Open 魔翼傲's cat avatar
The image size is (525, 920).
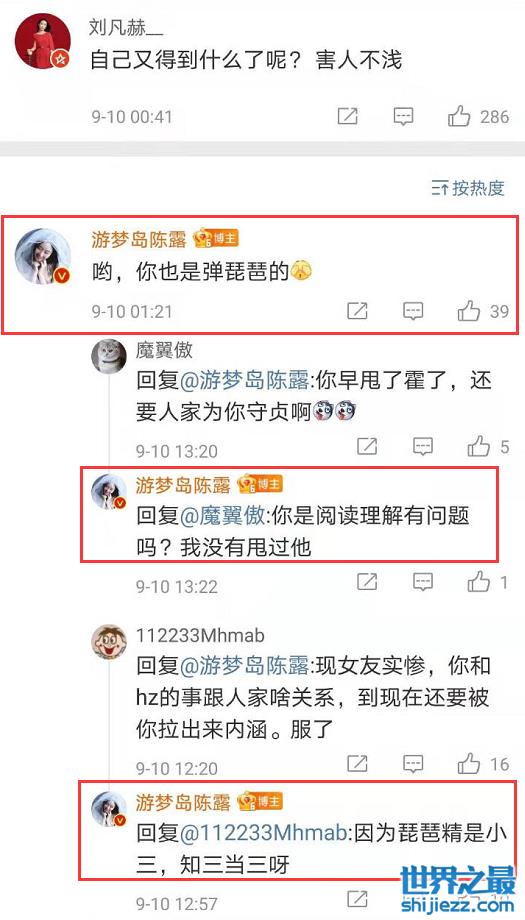pyautogui.click(x=109, y=356)
